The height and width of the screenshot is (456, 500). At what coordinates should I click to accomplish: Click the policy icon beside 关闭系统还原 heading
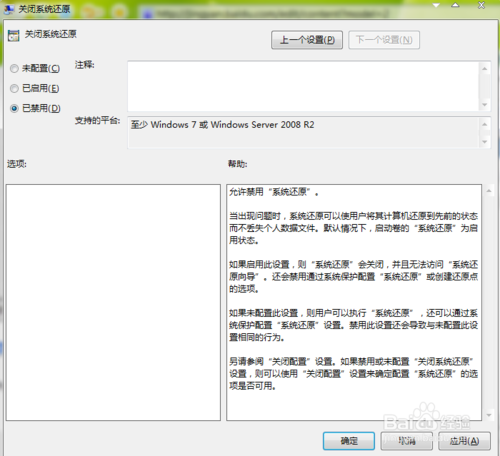14,36
